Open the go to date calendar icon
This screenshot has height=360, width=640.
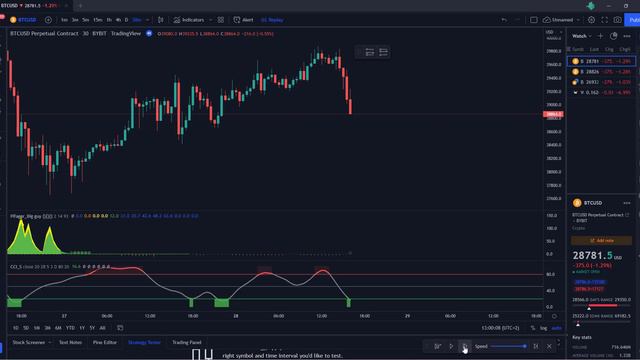(120, 328)
